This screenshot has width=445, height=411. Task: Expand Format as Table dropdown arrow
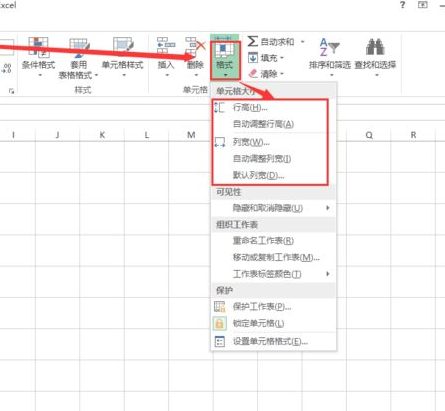point(96,75)
